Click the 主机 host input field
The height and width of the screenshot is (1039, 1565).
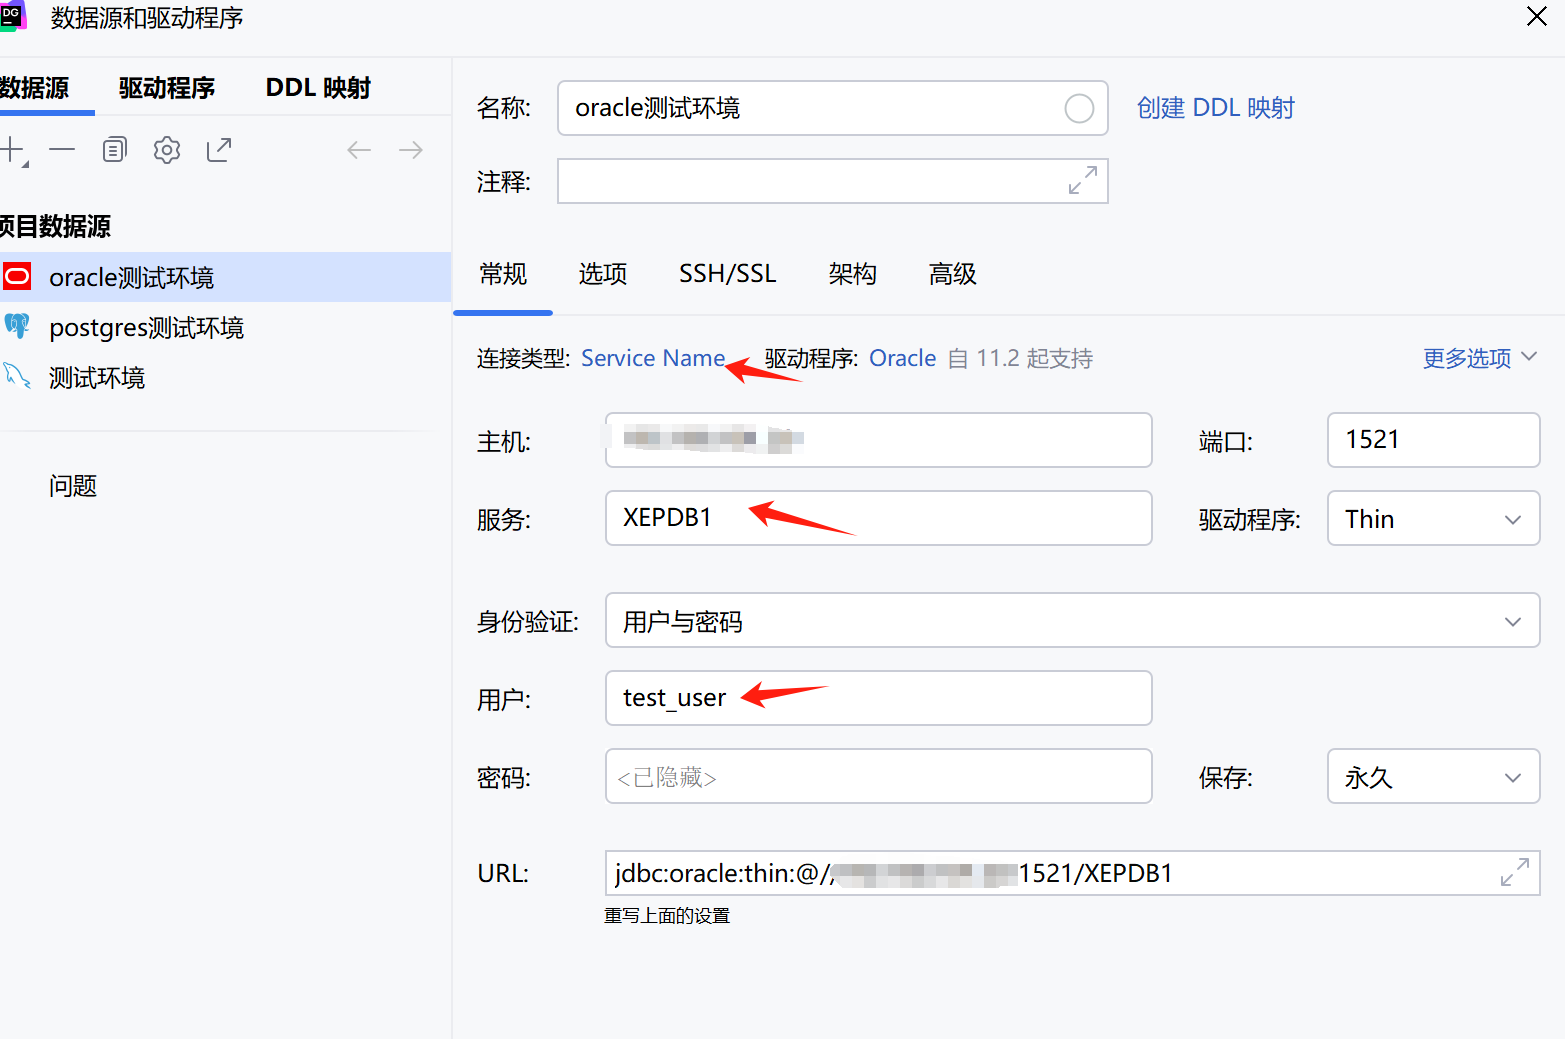click(x=879, y=440)
